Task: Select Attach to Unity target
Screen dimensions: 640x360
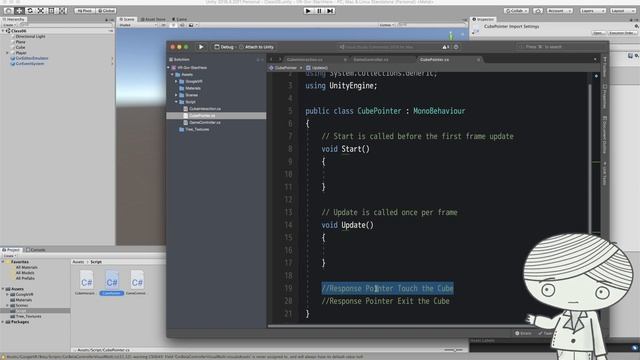Action: tap(256, 47)
